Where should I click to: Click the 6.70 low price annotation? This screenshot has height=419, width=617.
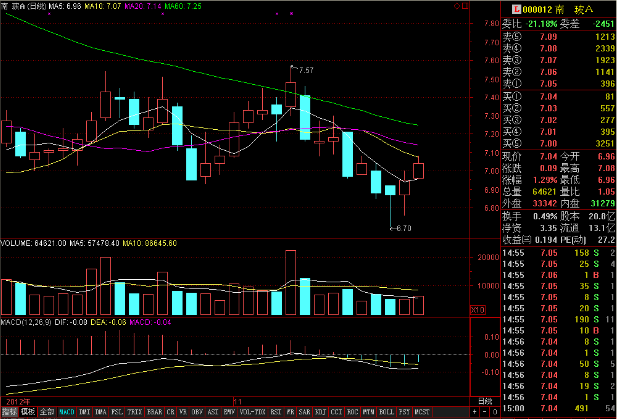[x=404, y=228]
